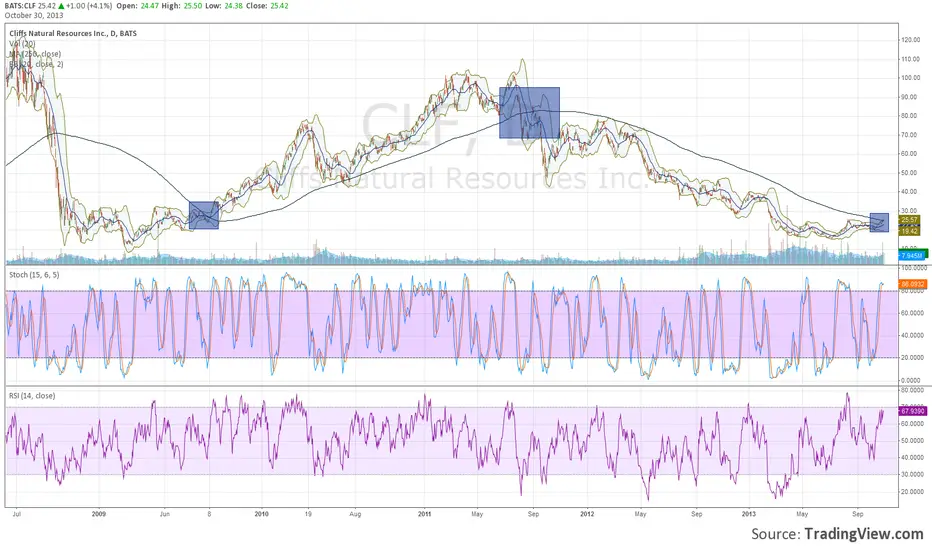Click the 30.0000 RSI axis label
The height and width of the screenshot is (550, 932).
tap(913, 474)
